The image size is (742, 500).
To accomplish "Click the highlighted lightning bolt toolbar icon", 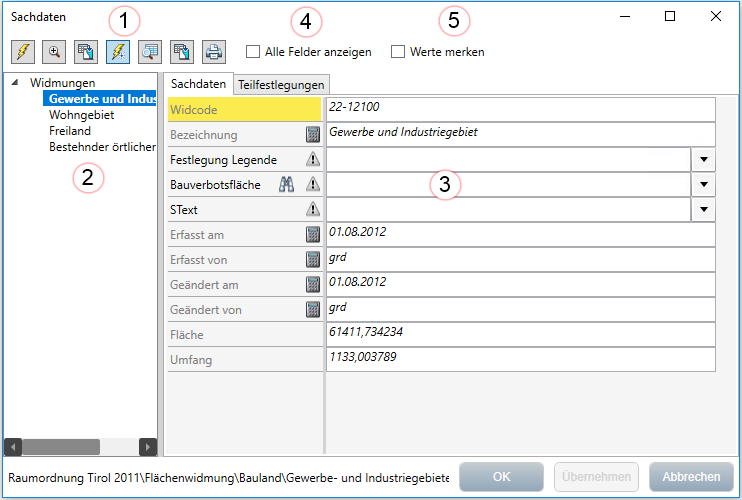I will click(x=118, y=52).
